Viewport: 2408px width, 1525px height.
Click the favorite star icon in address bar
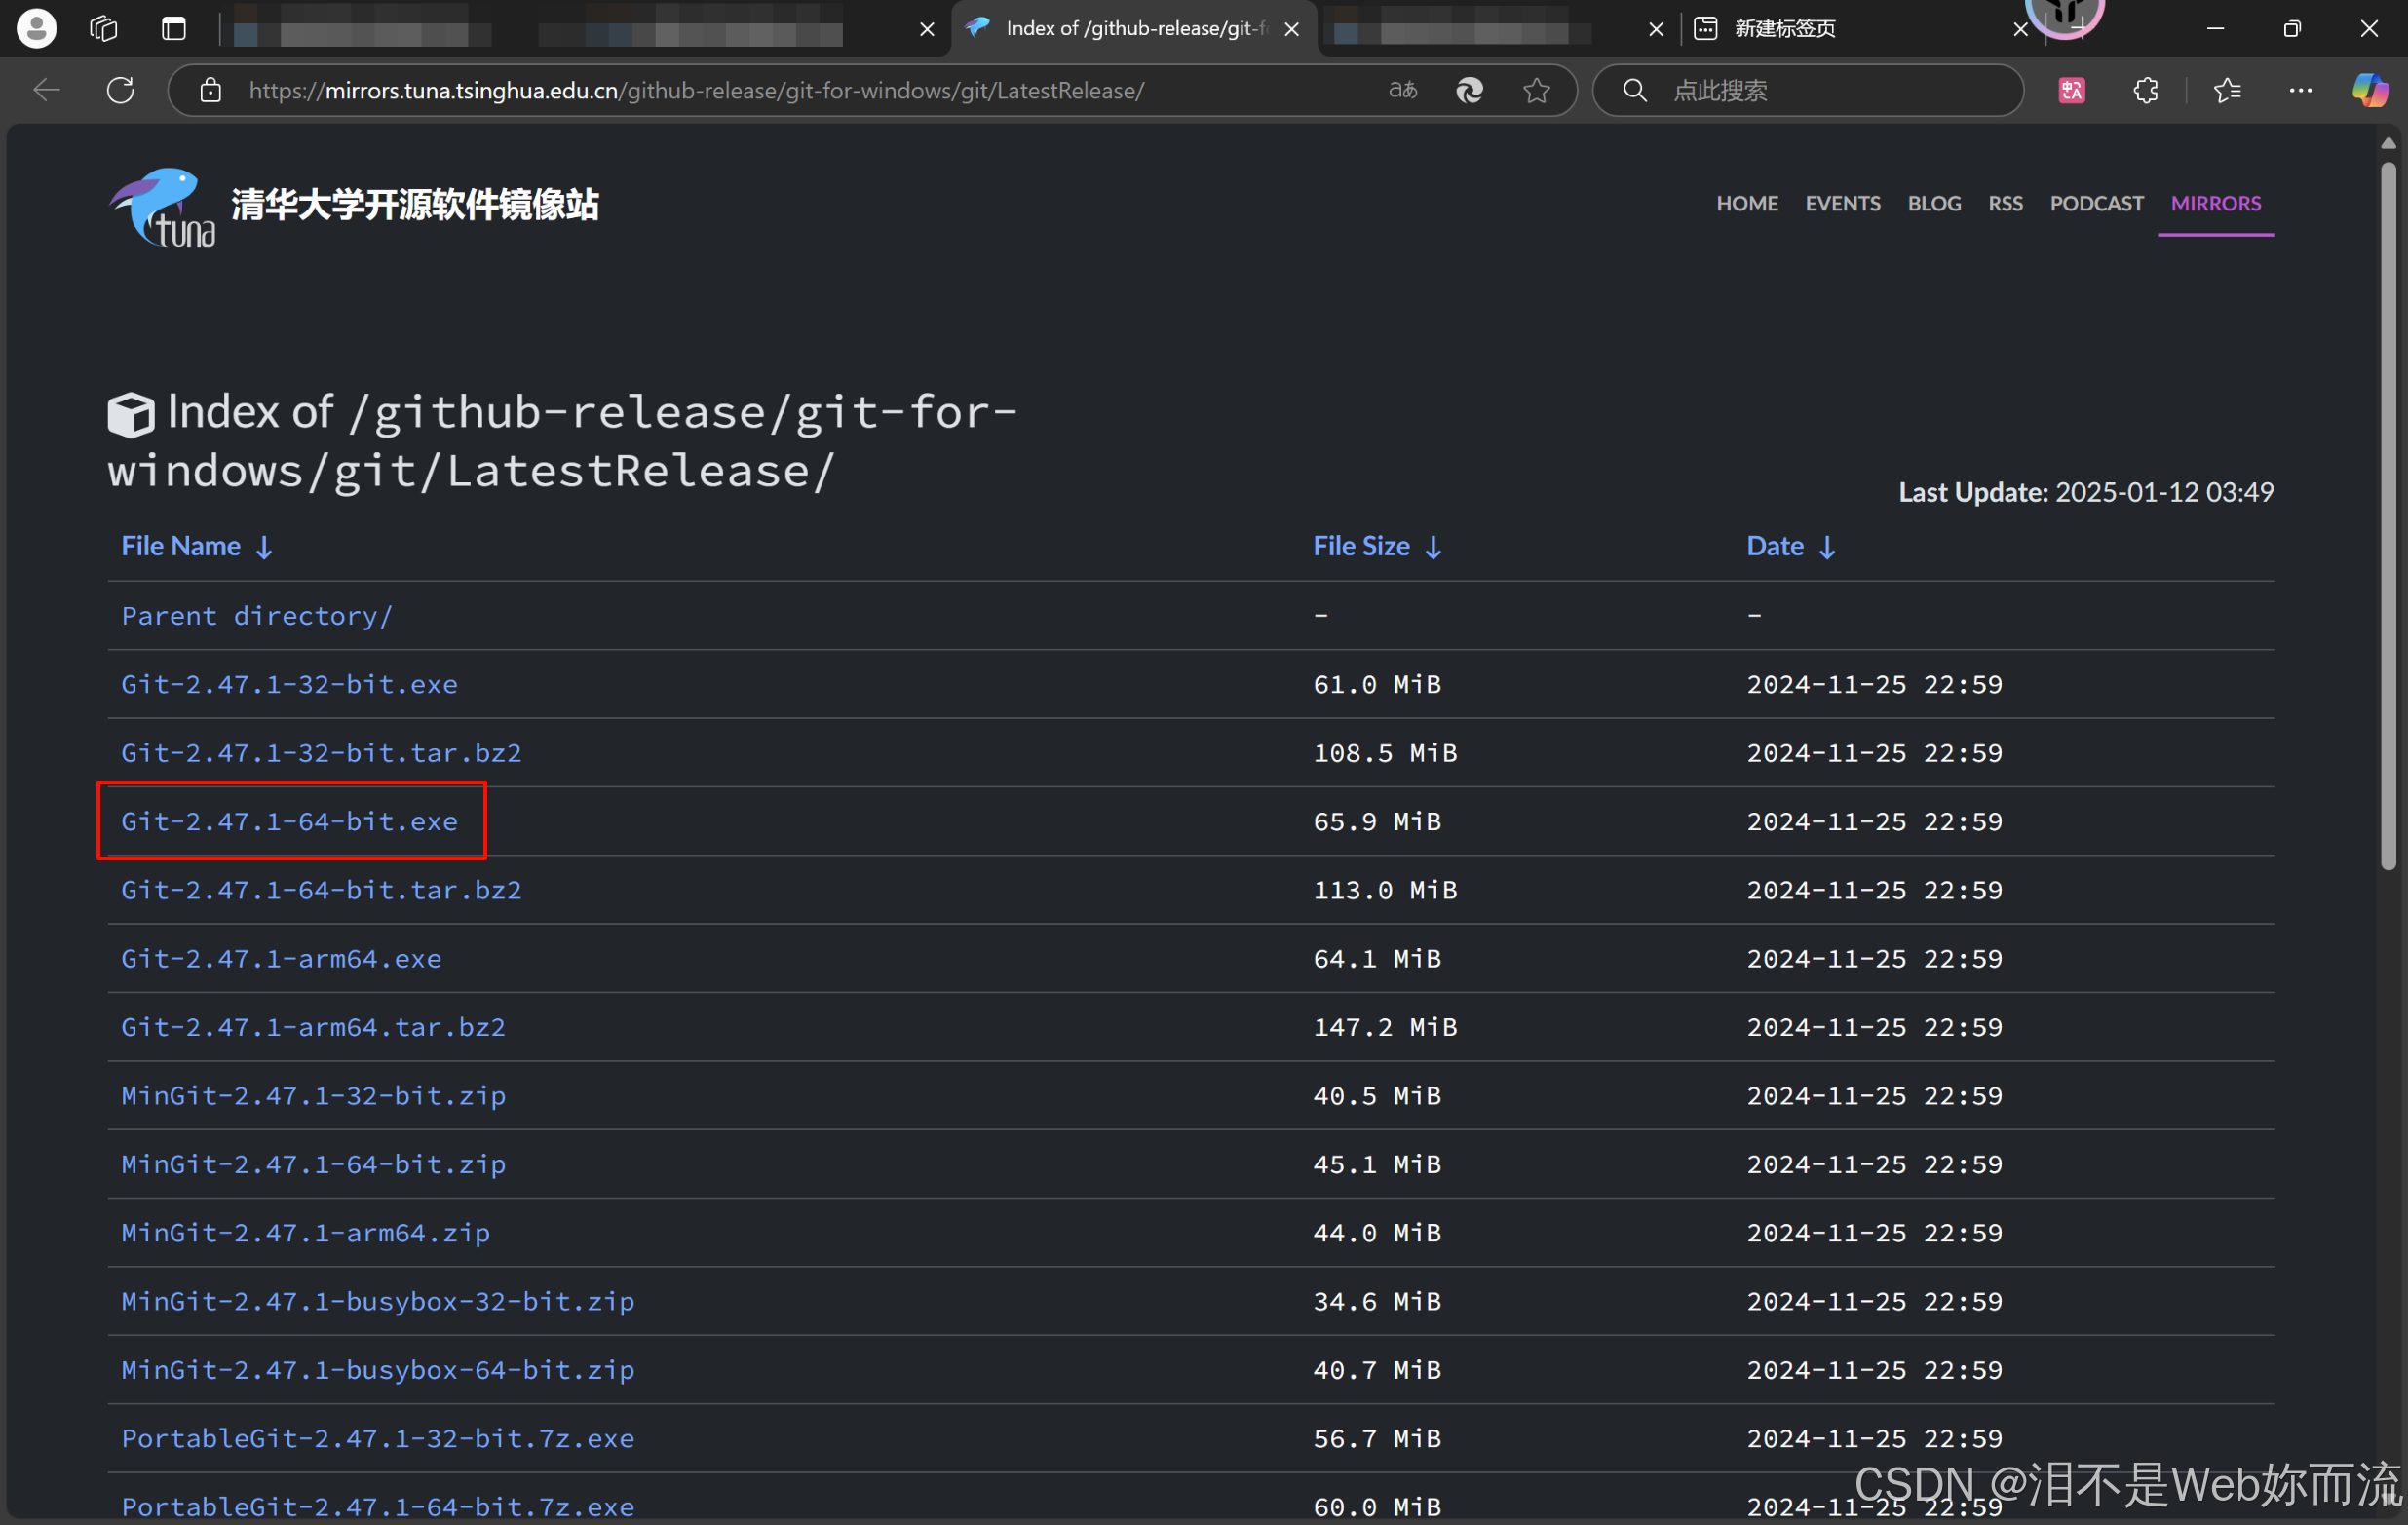tap(1536, 90)
